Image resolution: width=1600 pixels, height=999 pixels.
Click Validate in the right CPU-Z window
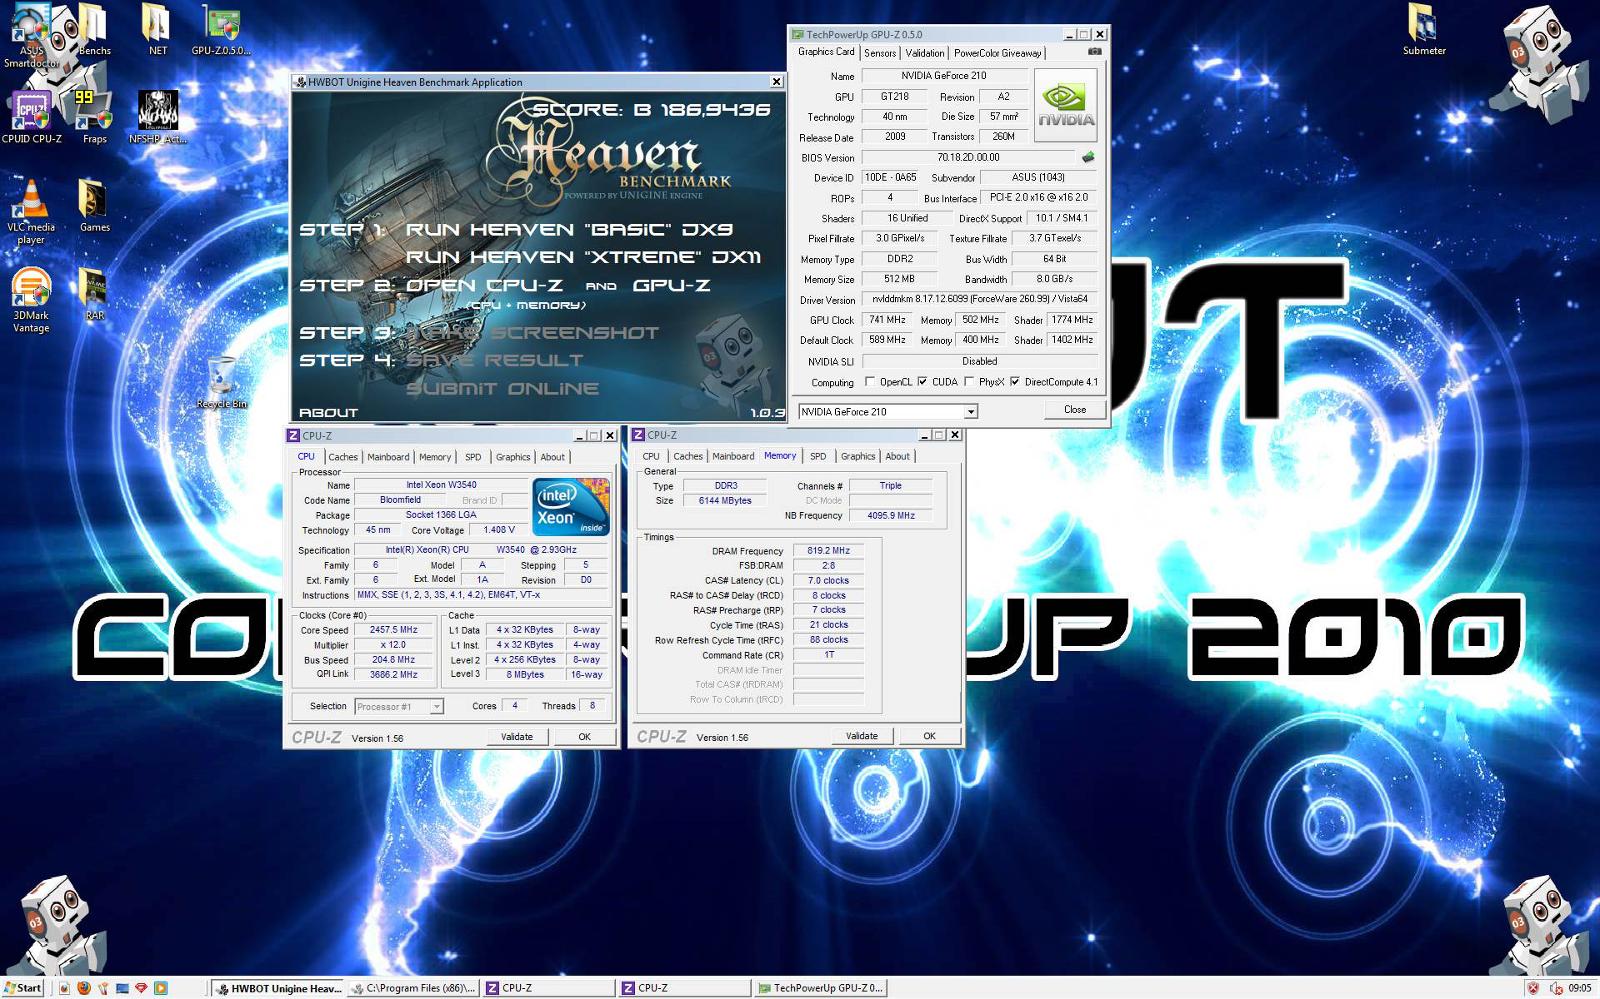pos(862,735)
